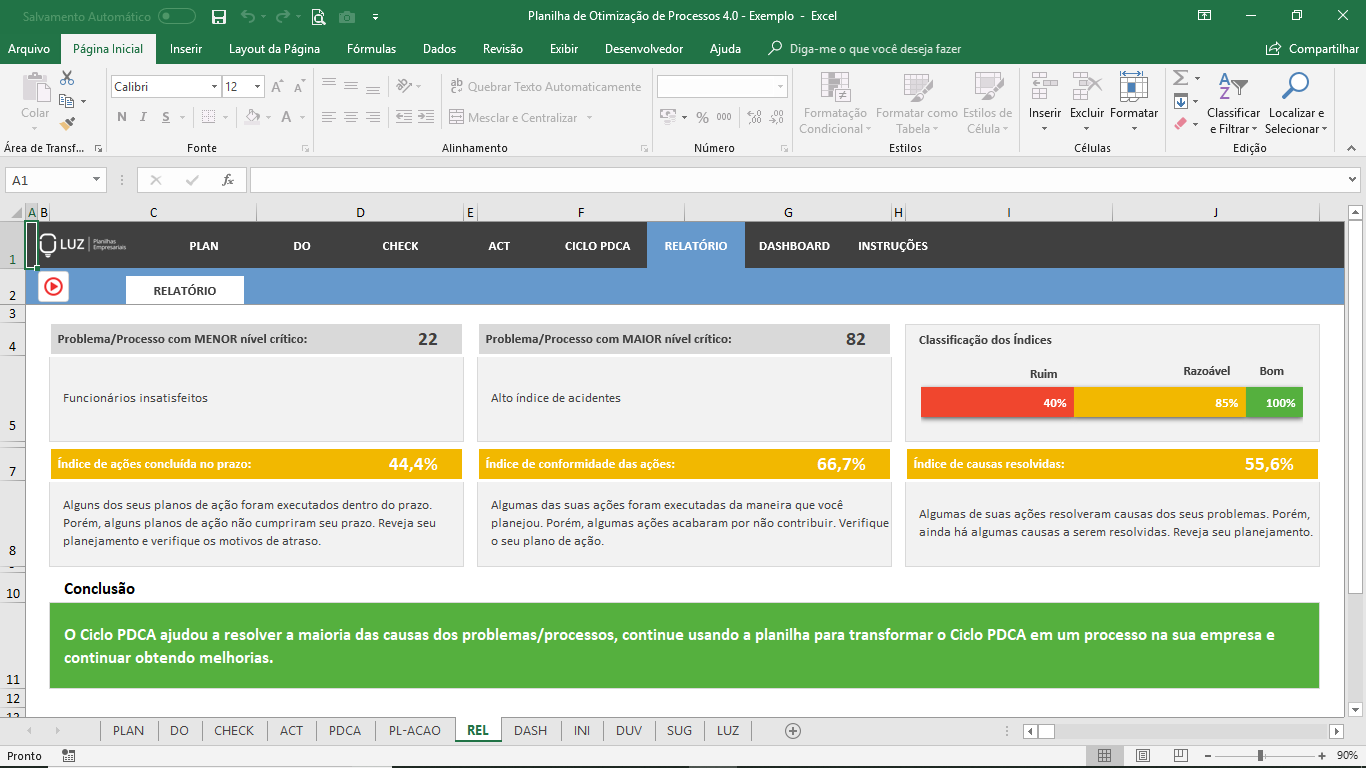The height and width of the screenshot is (768, 1366).
Task: Toggle the Salvamento Automático switch
Action: click(x=177, y=16)
